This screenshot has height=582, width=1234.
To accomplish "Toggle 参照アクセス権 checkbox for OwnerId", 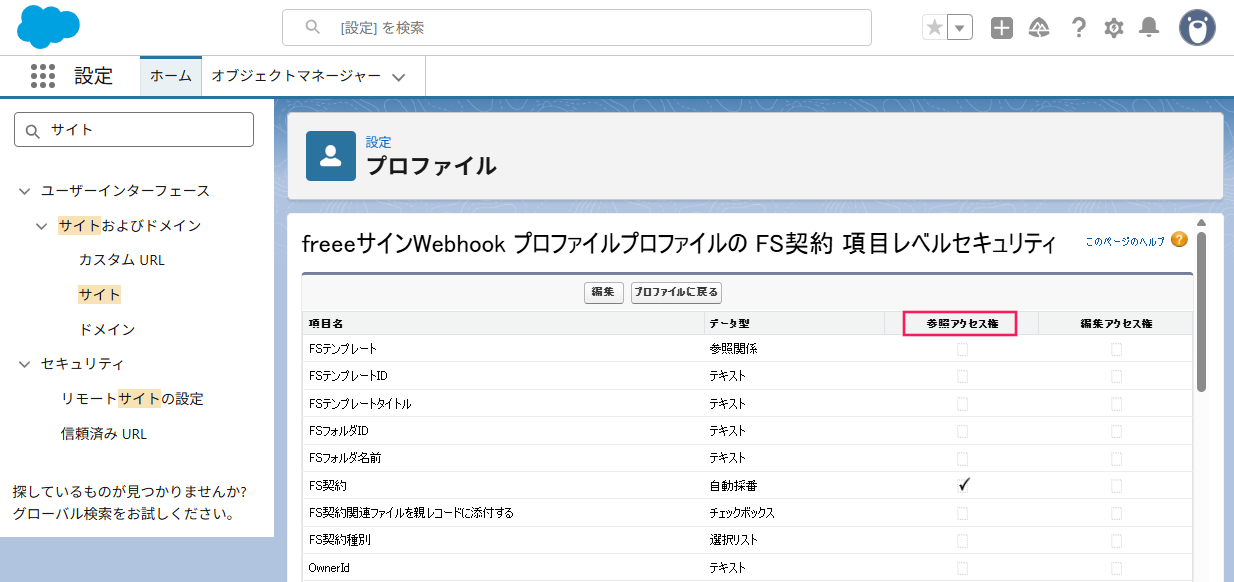I will [962, 567].
